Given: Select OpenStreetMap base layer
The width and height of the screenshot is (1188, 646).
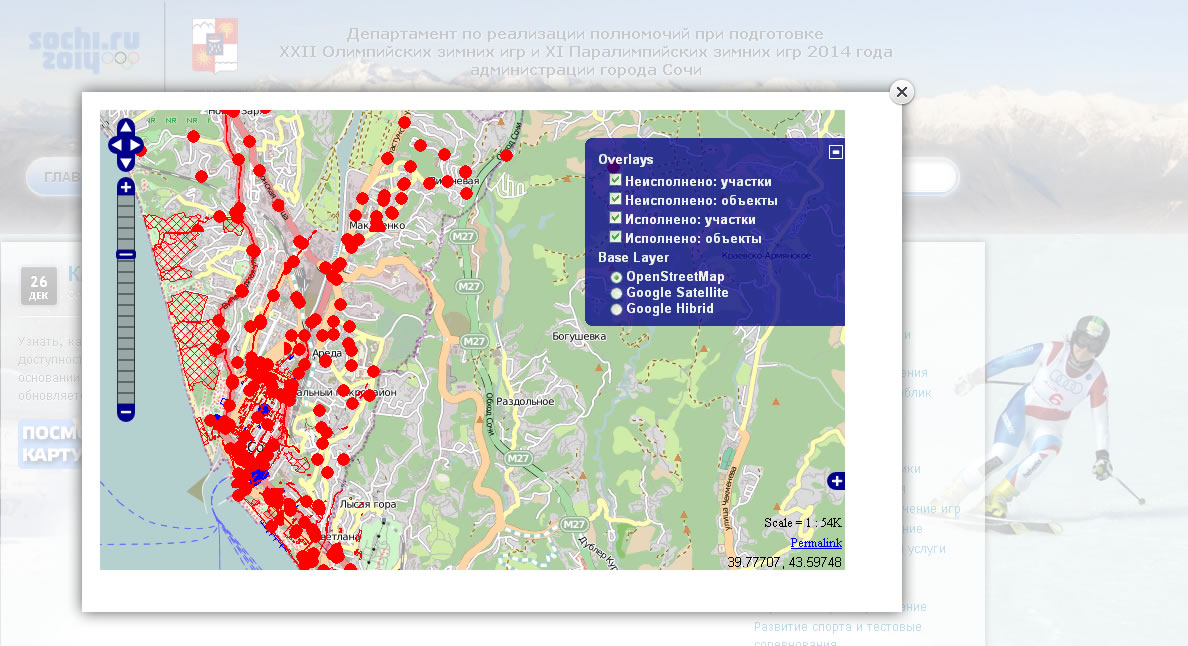Looking at the screenshot, I should pyautogui.click(x=617, y=277).
